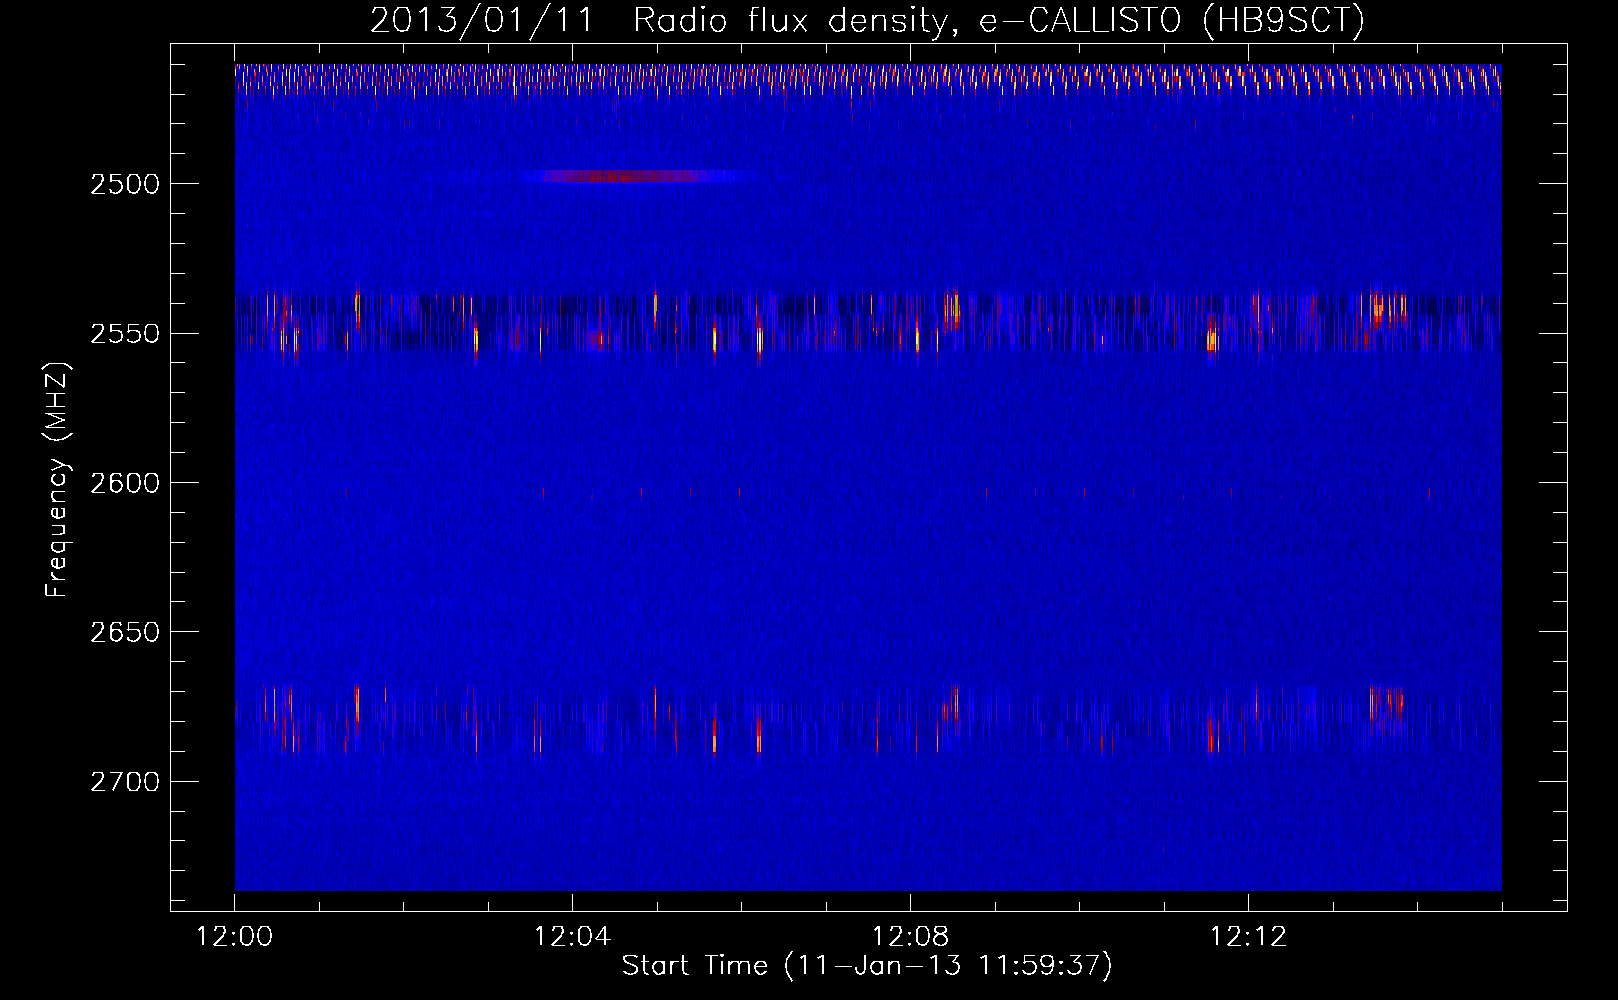Select the 2550 frequency axis label

[125, 334]
